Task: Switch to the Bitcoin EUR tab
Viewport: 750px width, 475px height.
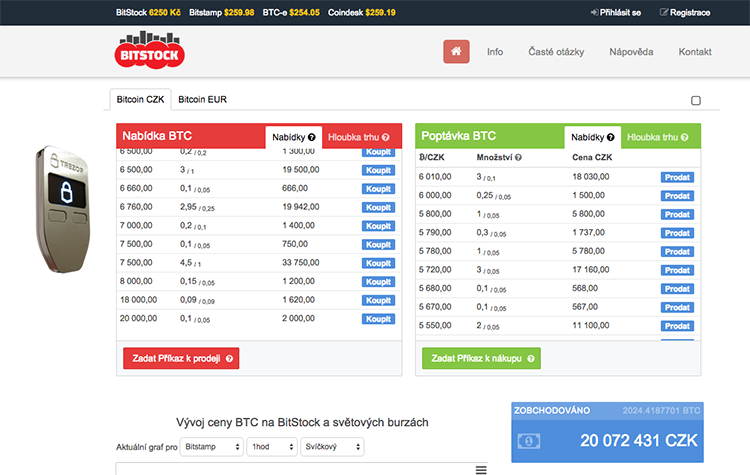Action: pyautogui.click(x=203, y=100)
